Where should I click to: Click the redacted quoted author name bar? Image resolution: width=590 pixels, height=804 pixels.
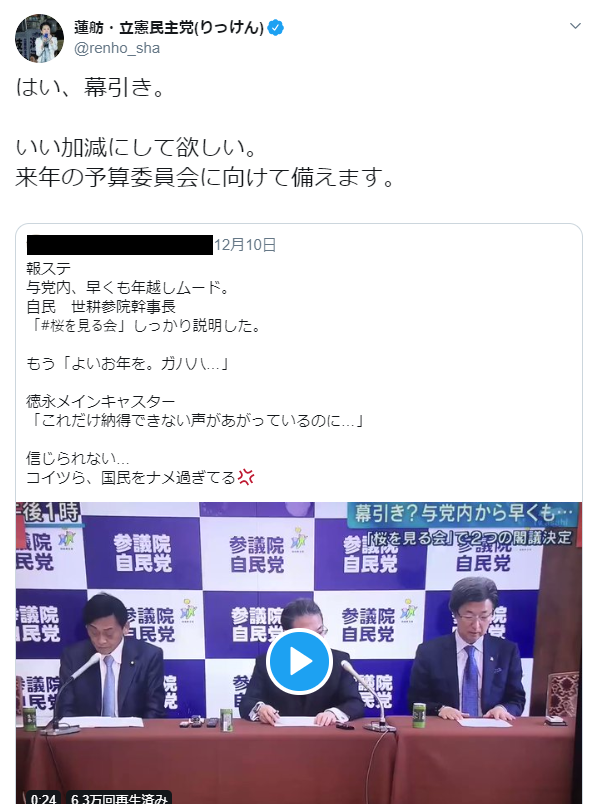(119, 245)
